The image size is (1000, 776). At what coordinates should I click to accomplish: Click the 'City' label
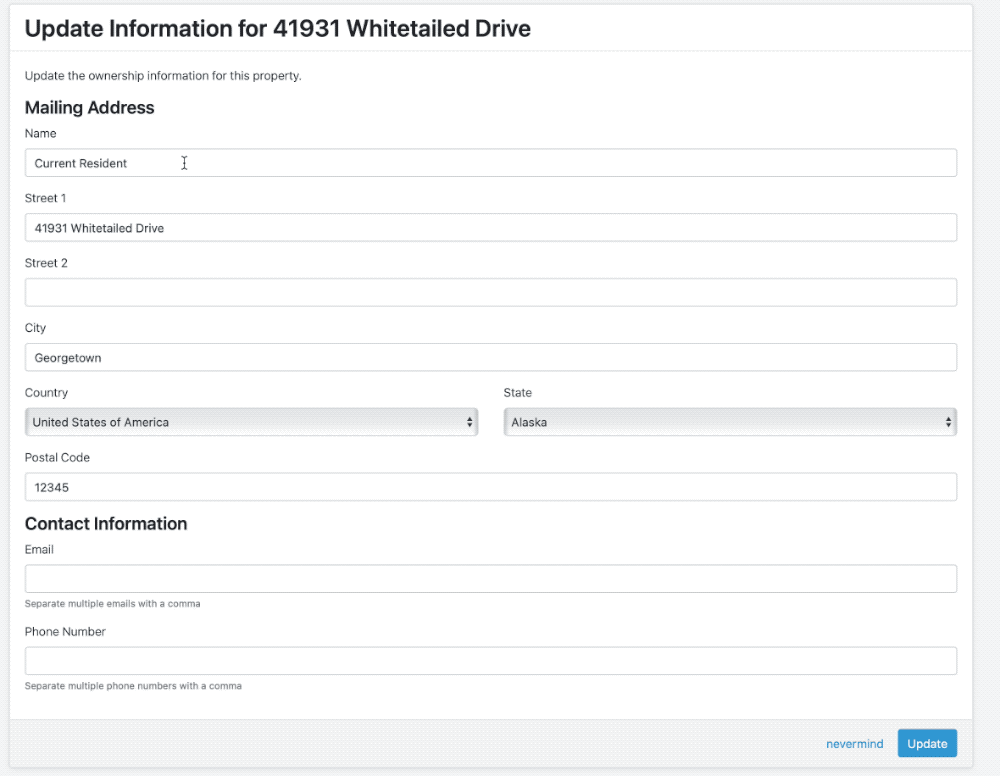pos(35,328)
